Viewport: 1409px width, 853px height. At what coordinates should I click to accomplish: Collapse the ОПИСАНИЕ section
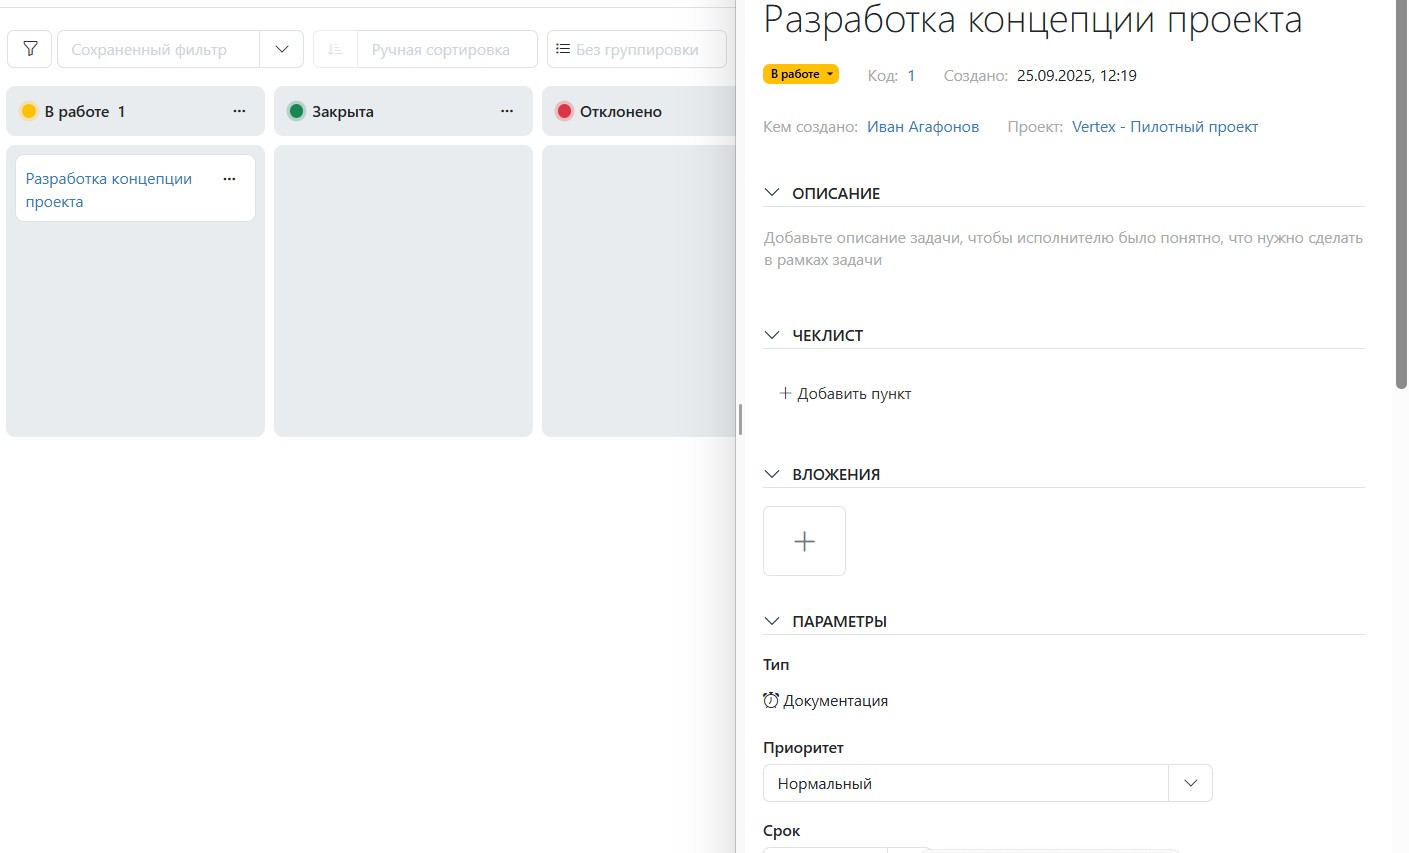(x=772, y=193)
